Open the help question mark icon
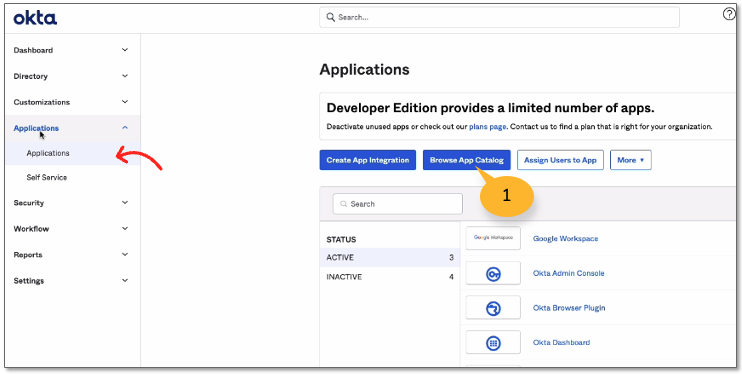 tap(729, 15)
